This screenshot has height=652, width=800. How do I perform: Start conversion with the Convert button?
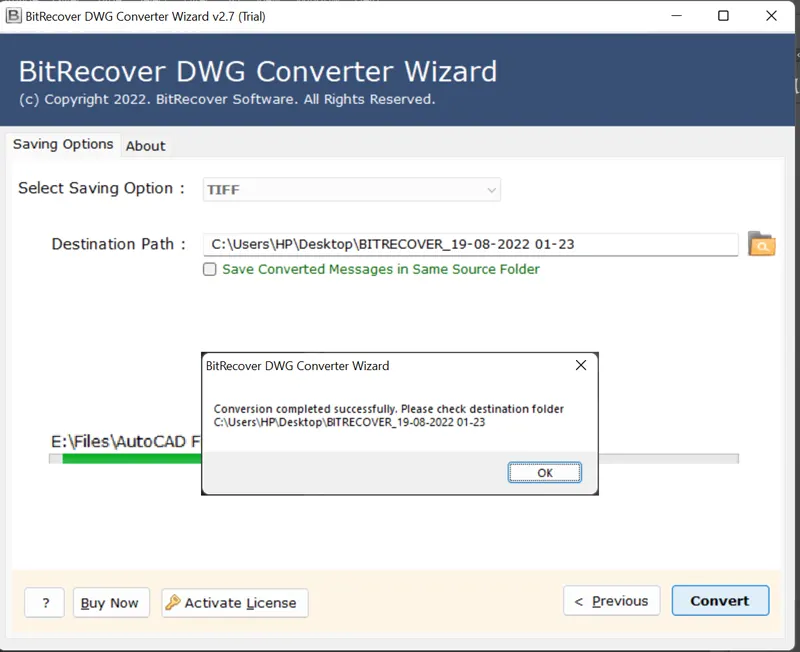coord(719,601)
